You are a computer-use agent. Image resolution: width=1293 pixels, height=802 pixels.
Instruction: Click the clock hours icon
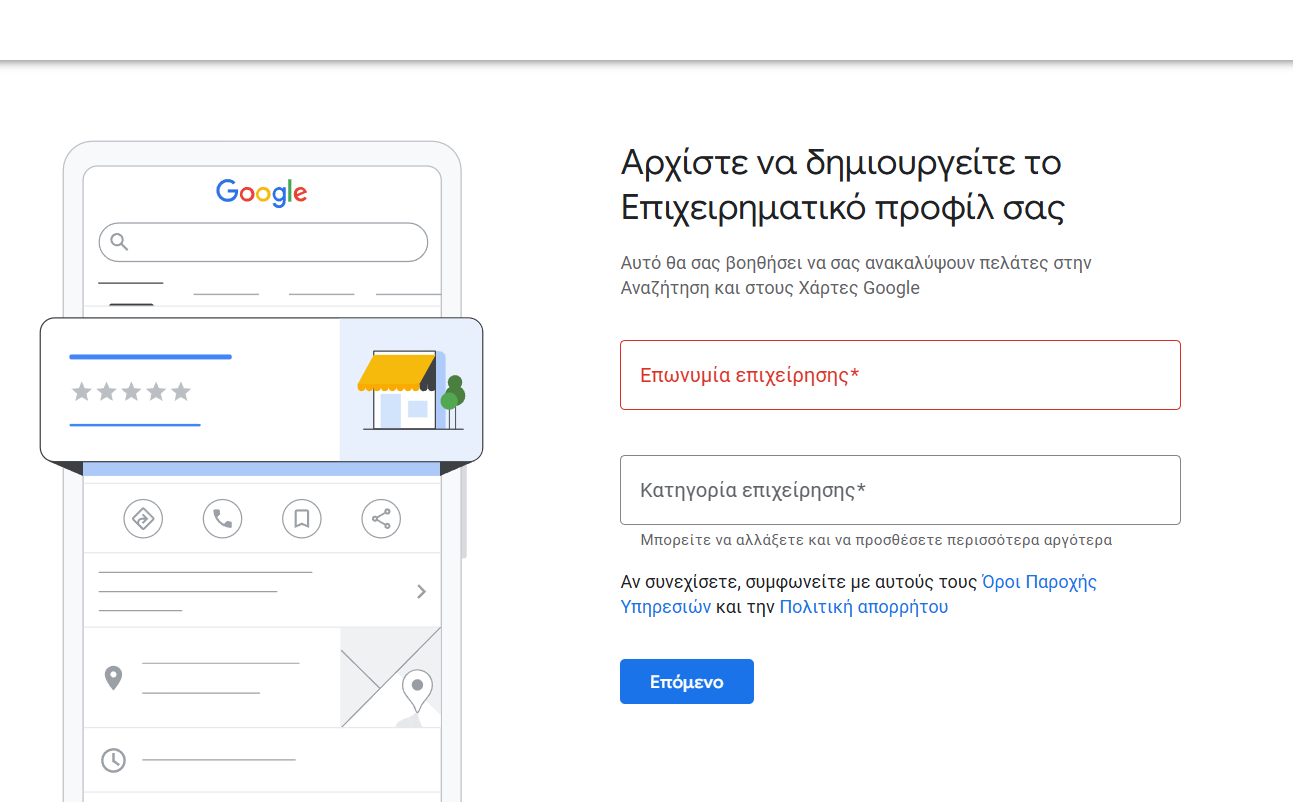pyautogui.click(x=114, y=760)
